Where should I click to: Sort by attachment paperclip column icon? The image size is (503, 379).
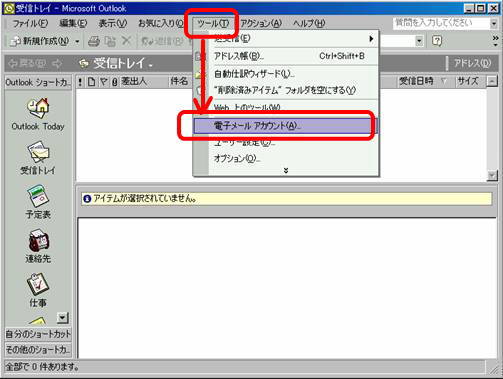(x=114, y=82)
